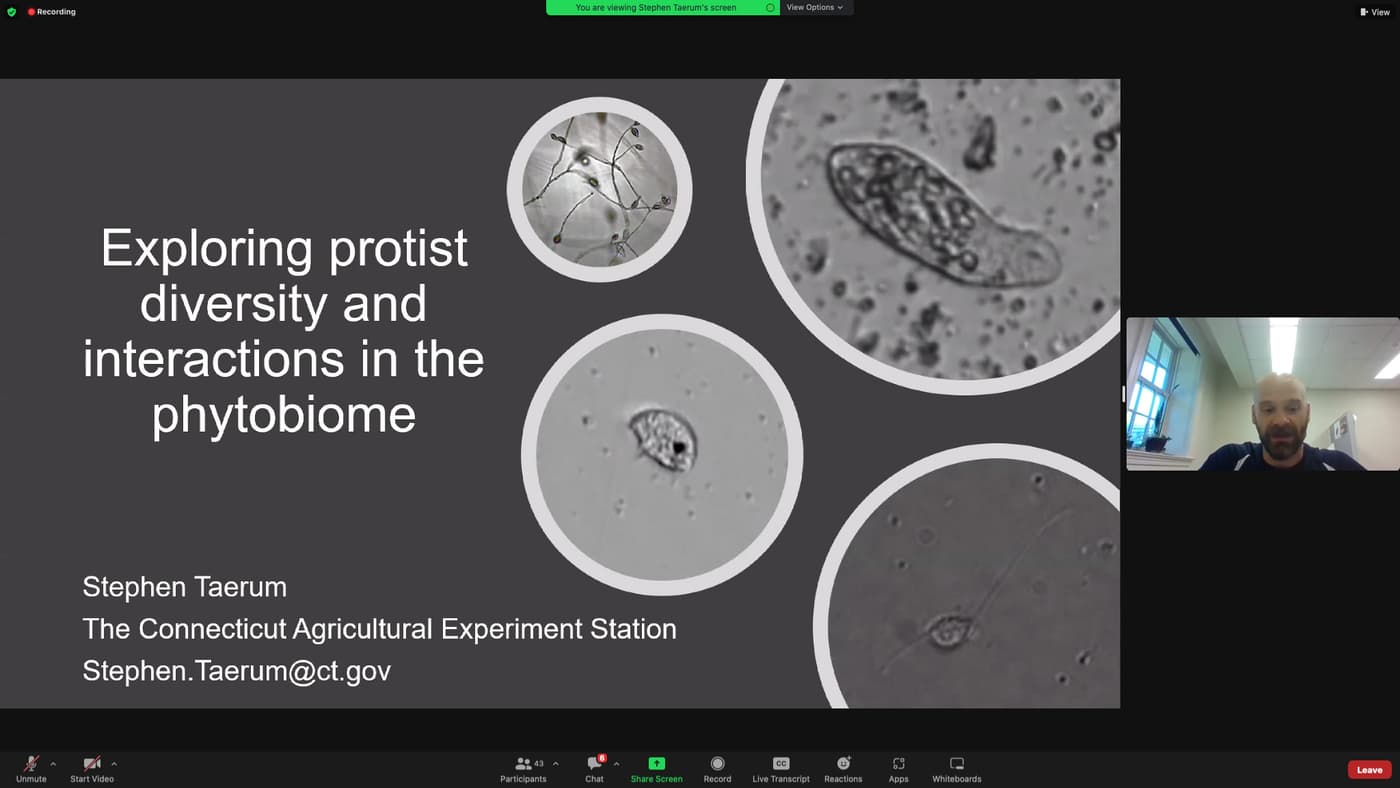Open Whiteboards
This screenshot has height=788, width=1400.
pyautogui.click(x=956, y=769)
